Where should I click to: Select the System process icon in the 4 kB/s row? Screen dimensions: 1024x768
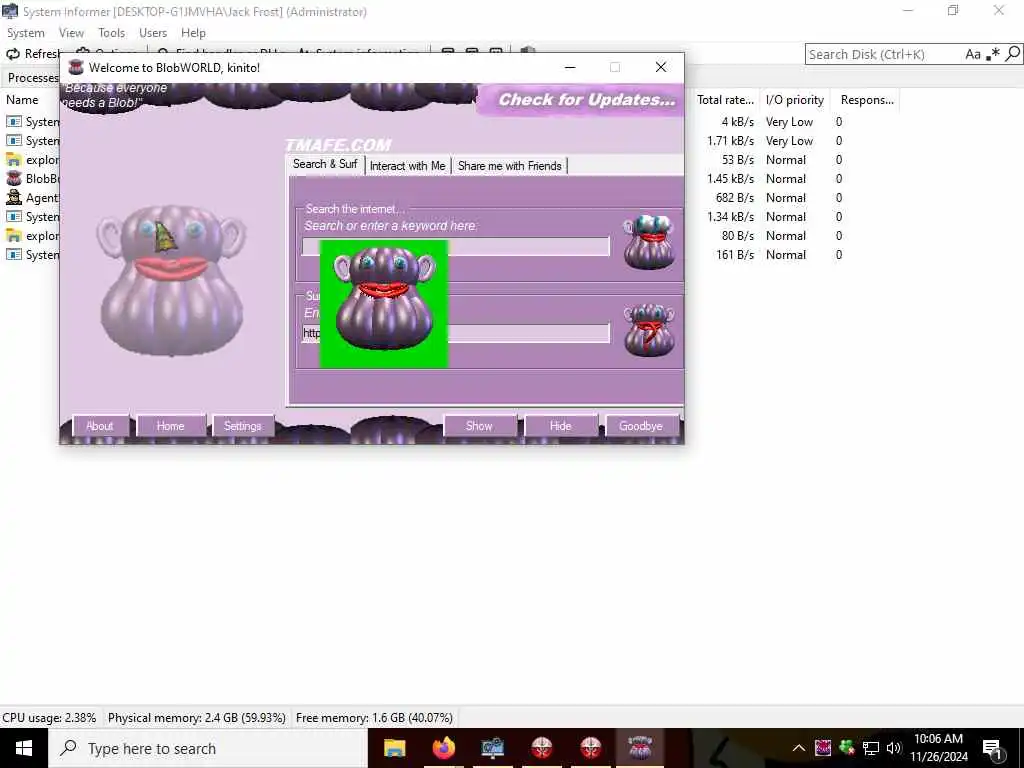point(14,121)
